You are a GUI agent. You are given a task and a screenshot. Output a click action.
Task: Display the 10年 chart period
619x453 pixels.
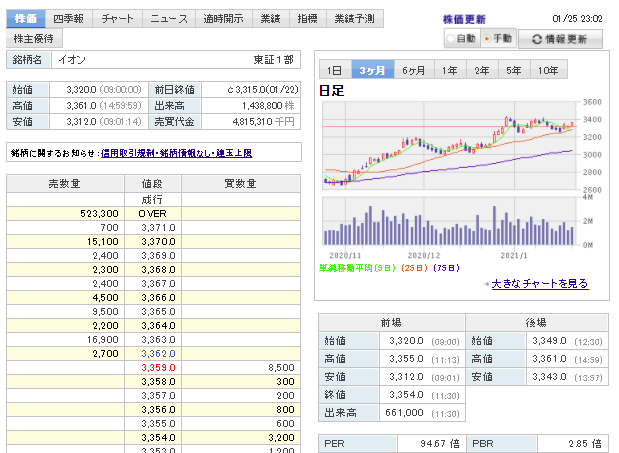click(x=547, y=70)
